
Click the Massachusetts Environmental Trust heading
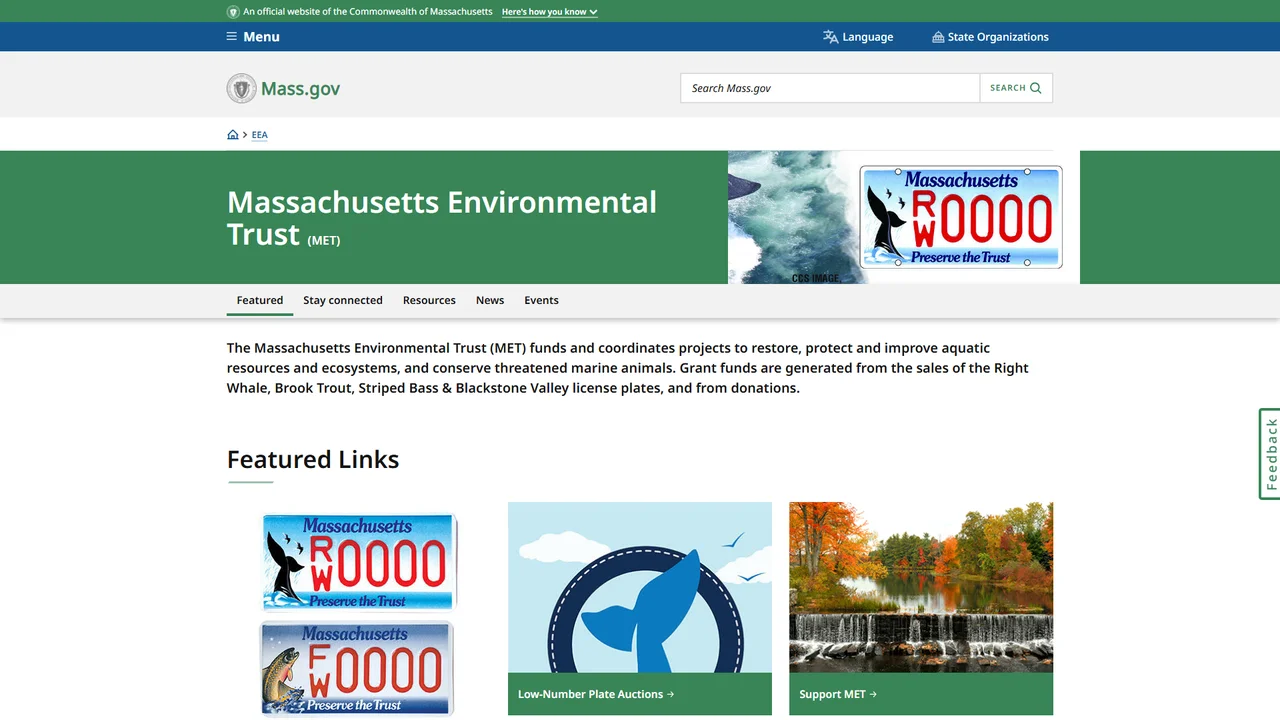point(442,217)
